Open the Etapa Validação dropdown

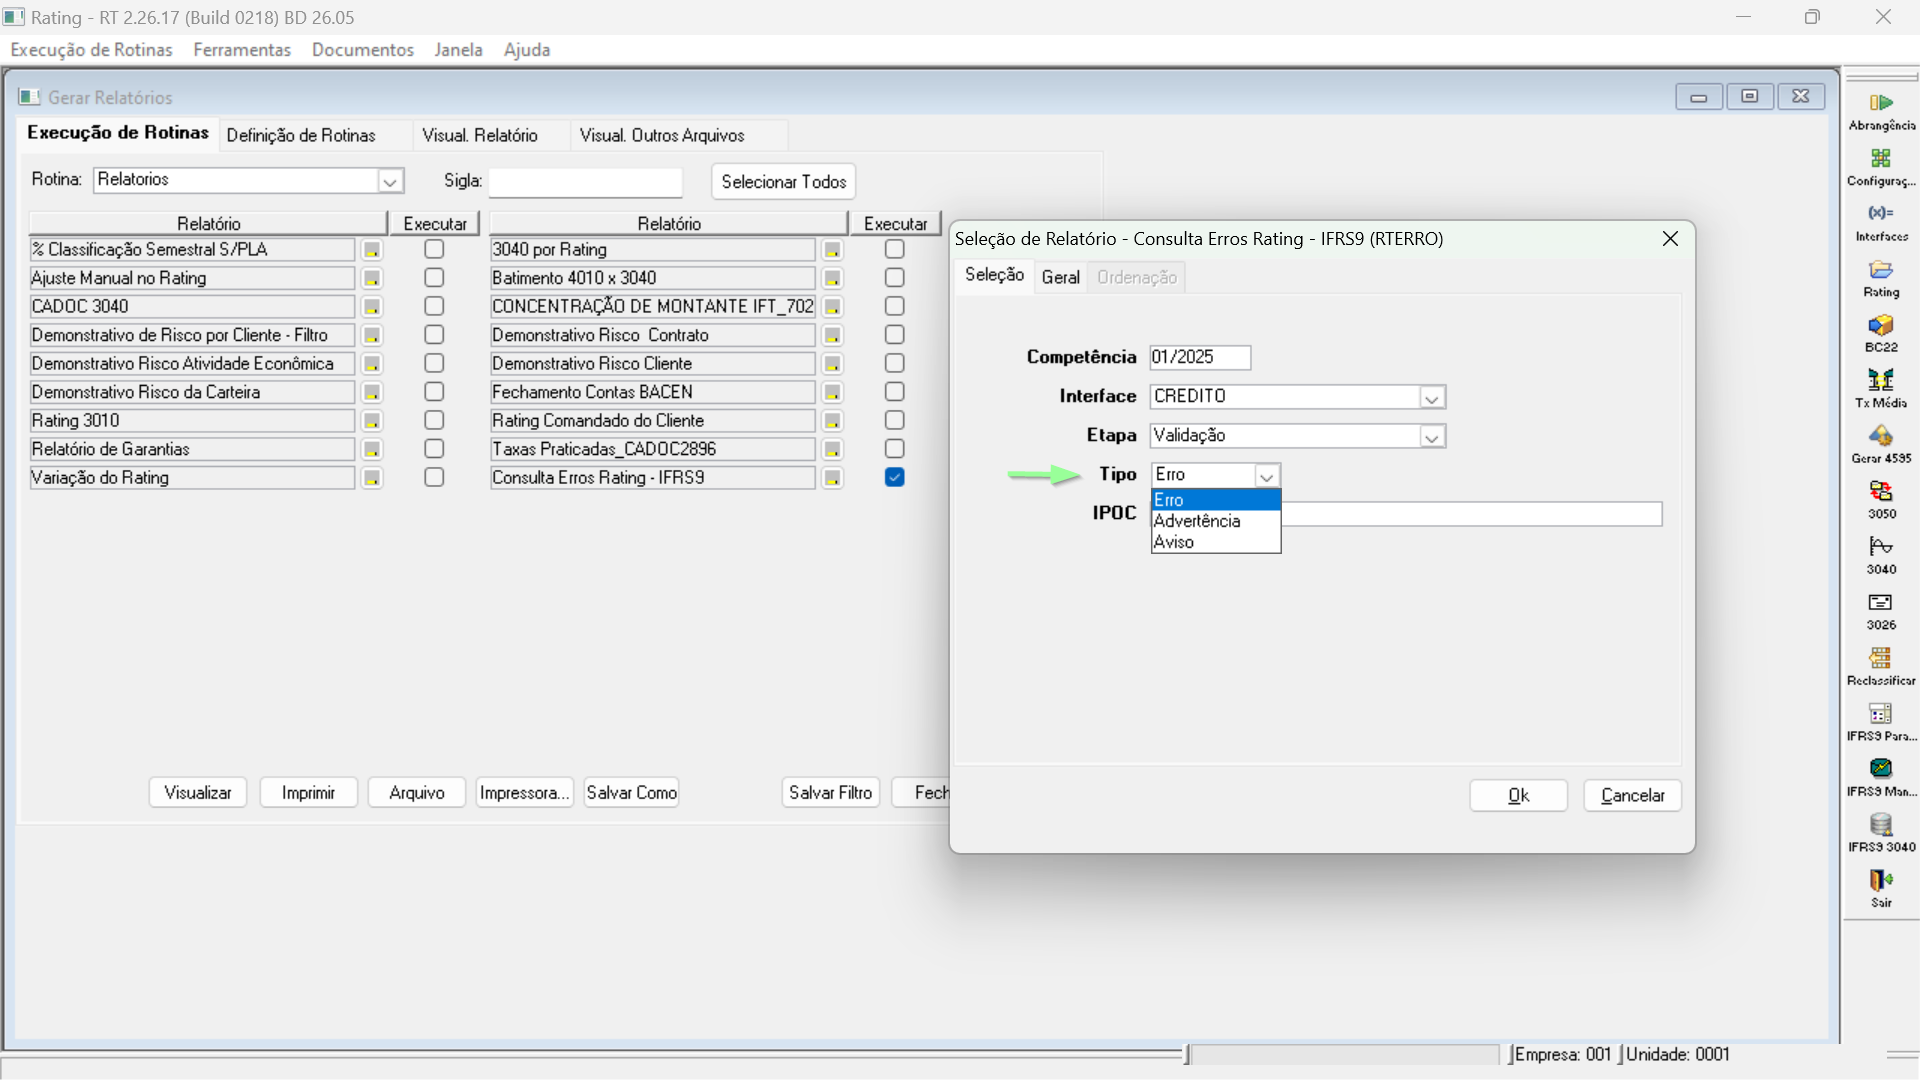(x=1431, y=437)
